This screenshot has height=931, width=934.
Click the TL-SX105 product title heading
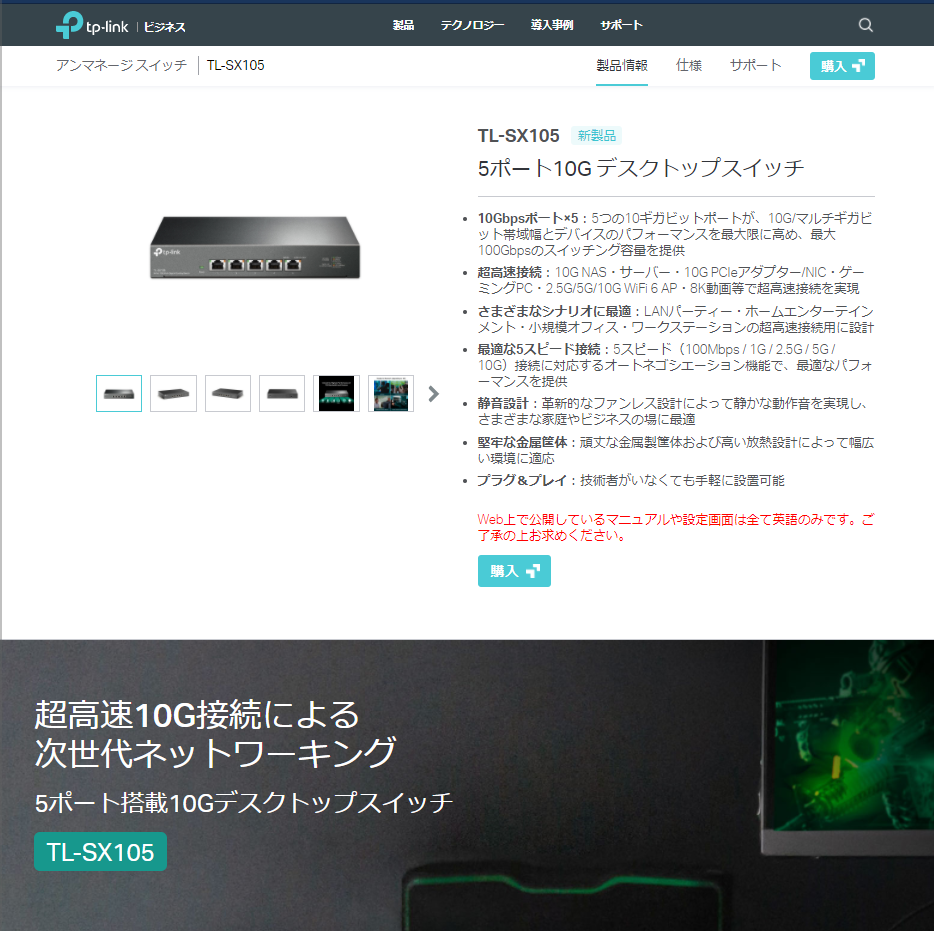(518, 136)
